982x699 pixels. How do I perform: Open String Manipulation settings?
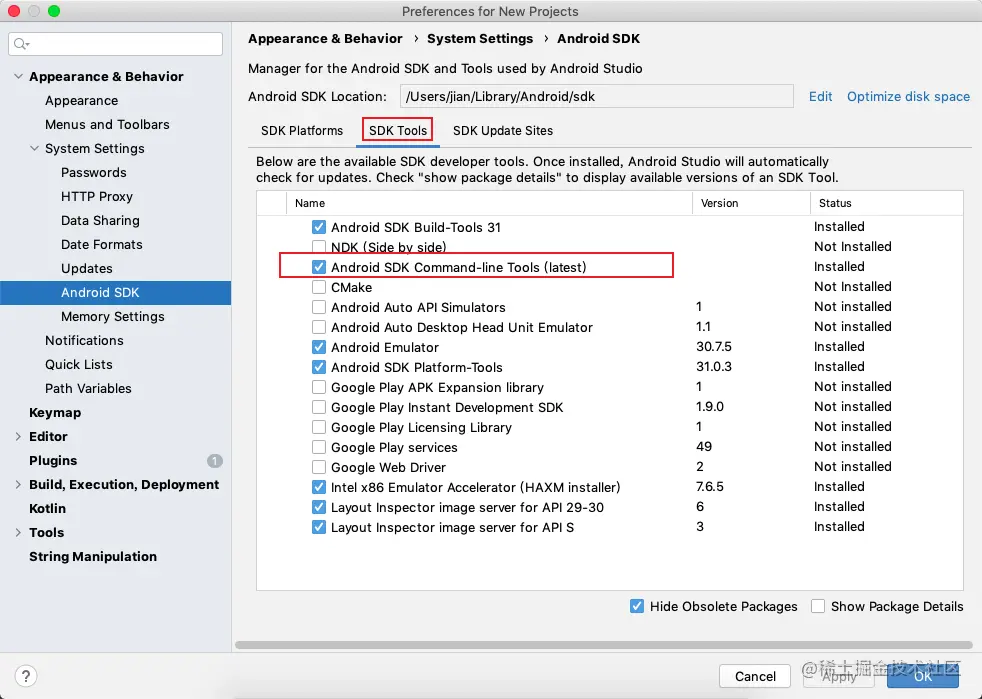coord(93,557)
